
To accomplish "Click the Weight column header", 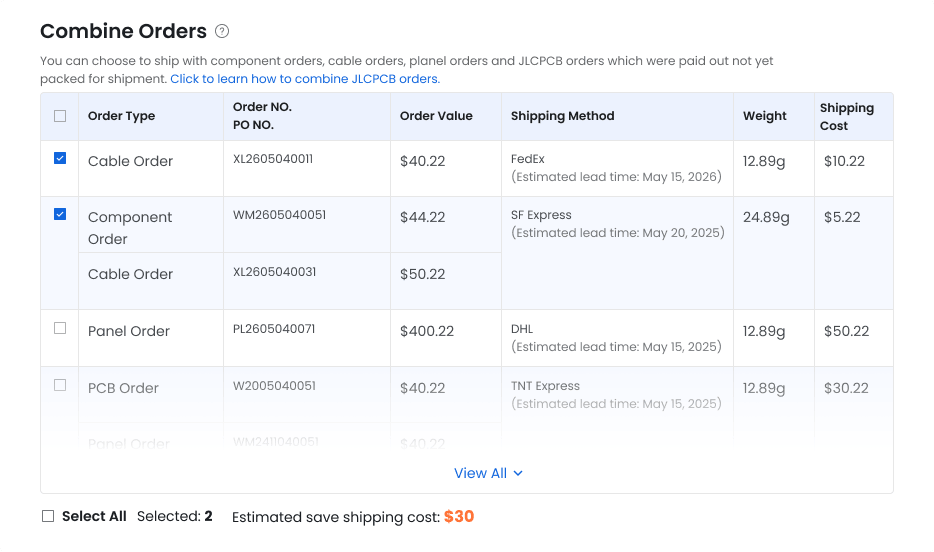I will [x=765, y=116].
